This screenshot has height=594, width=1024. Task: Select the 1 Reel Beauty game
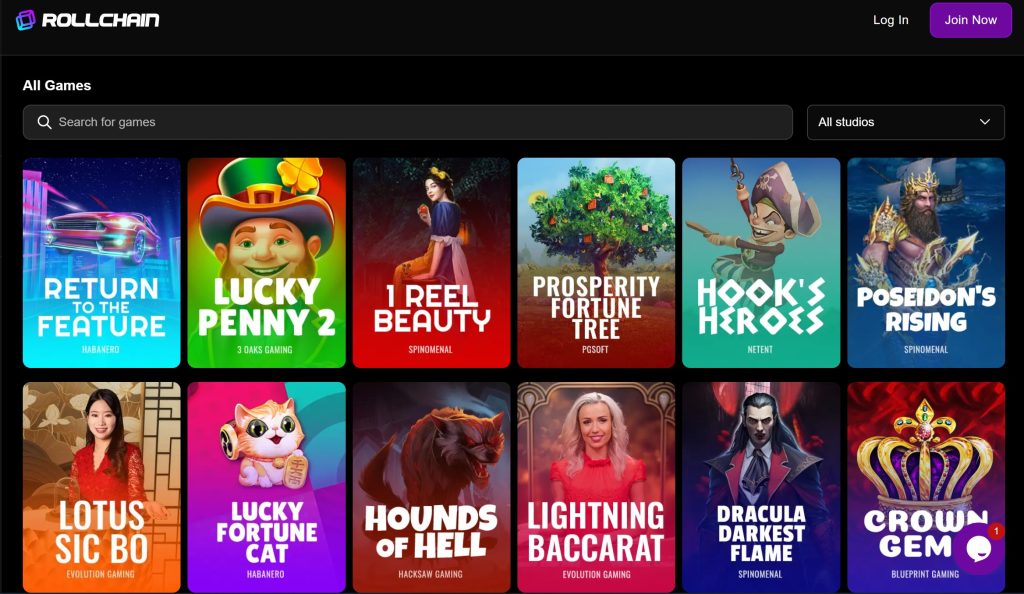[x=431, y=262]
